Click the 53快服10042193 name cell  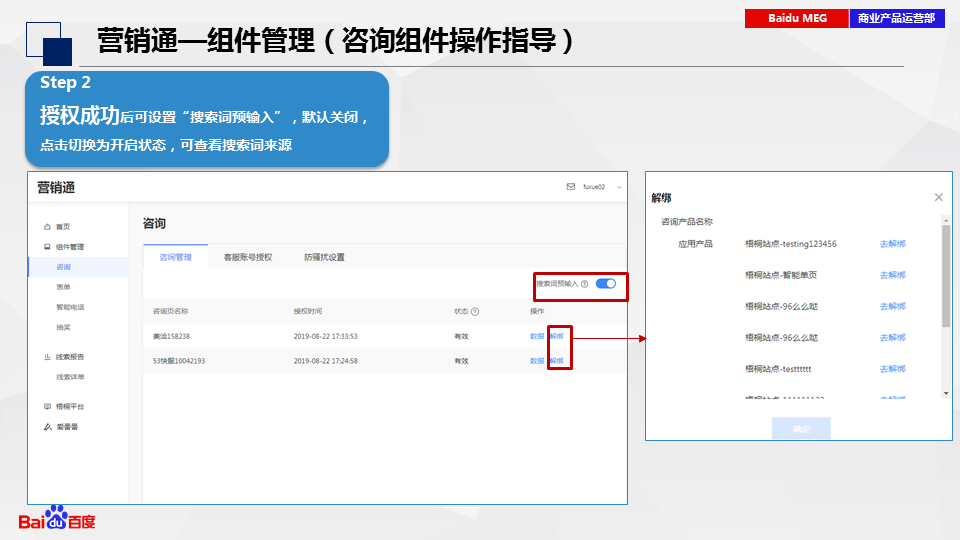179,361
